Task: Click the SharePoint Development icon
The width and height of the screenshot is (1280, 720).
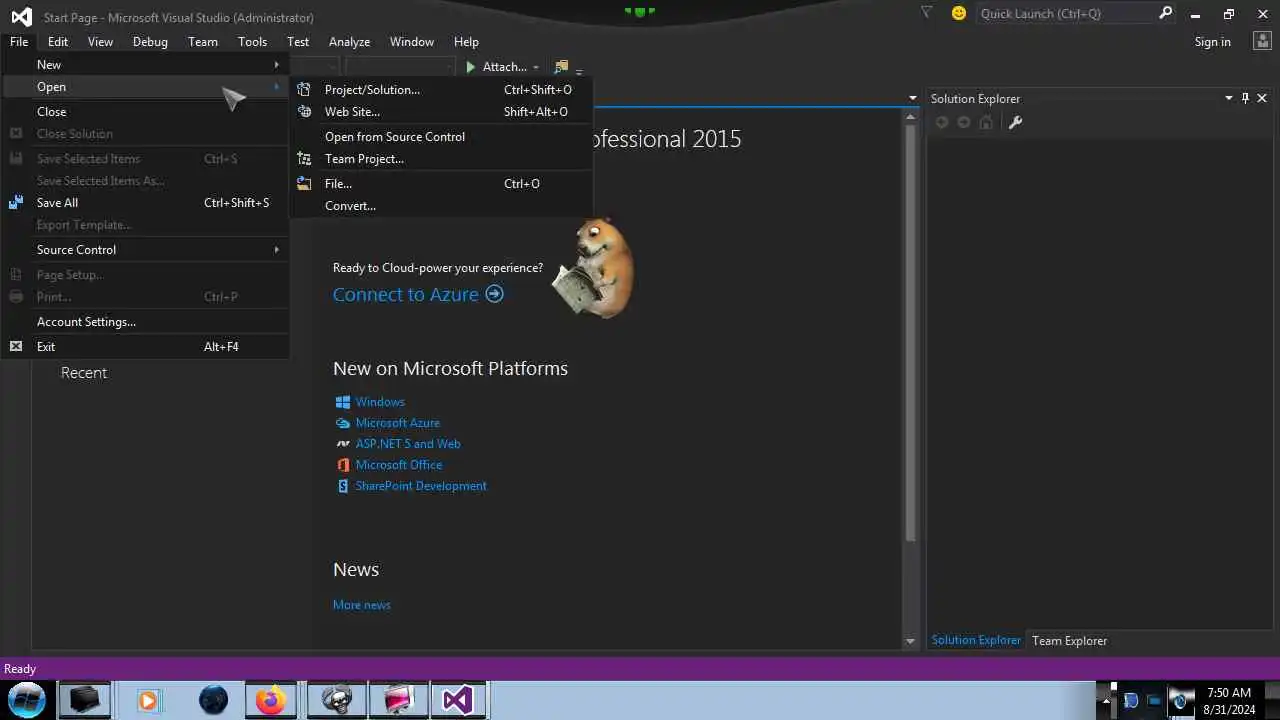Action: click(342, 485)
